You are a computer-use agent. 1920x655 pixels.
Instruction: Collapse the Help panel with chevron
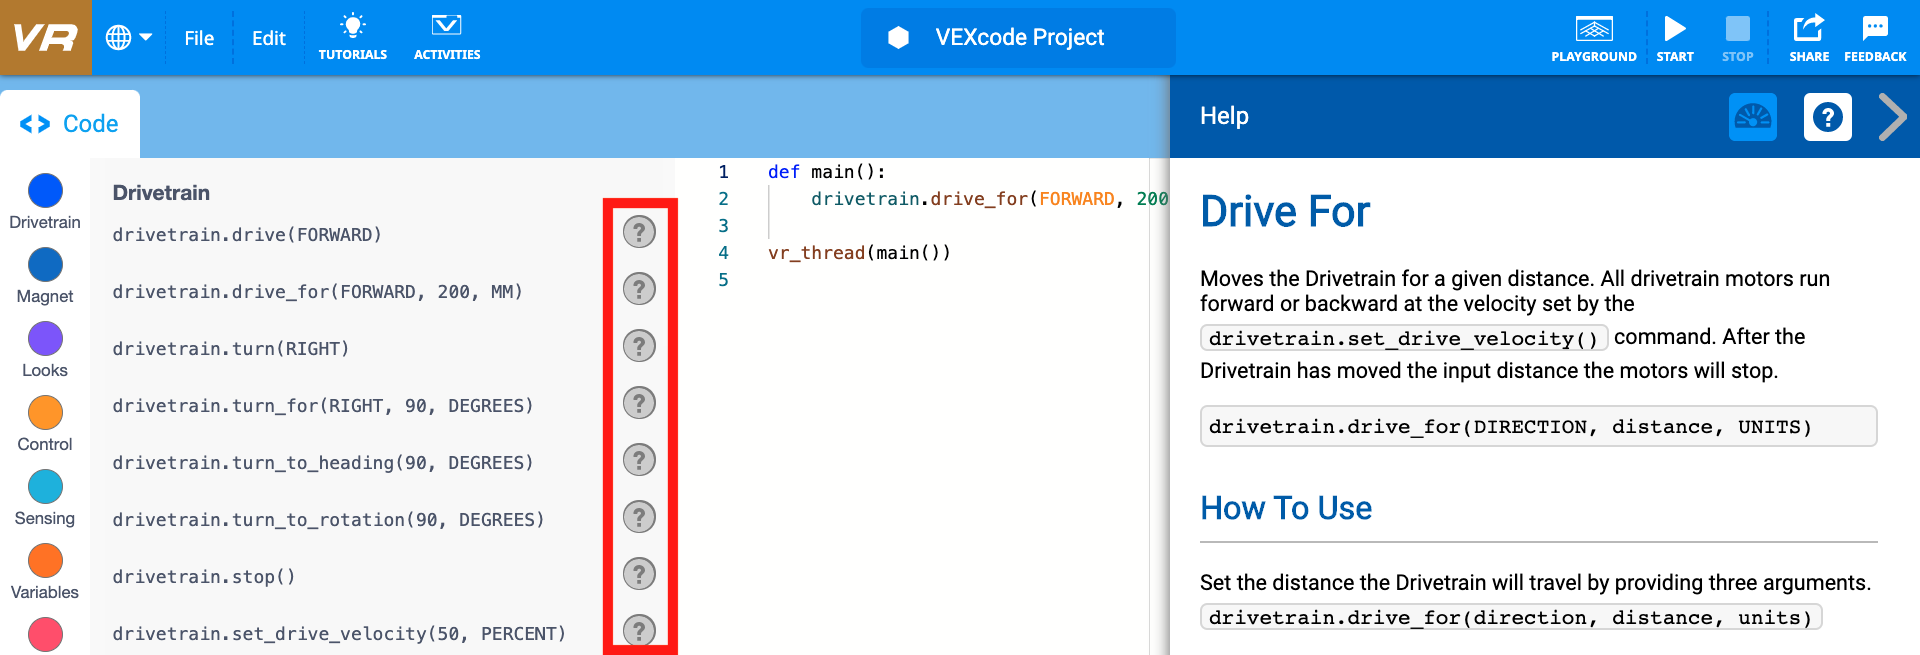tap(1892, 117)
